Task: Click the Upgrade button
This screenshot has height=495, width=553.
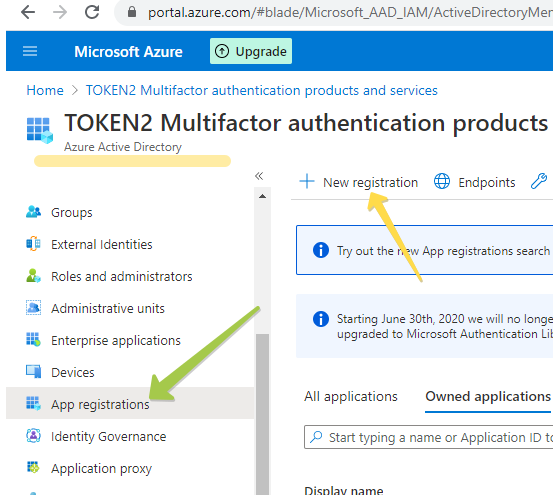Action: 251,51
